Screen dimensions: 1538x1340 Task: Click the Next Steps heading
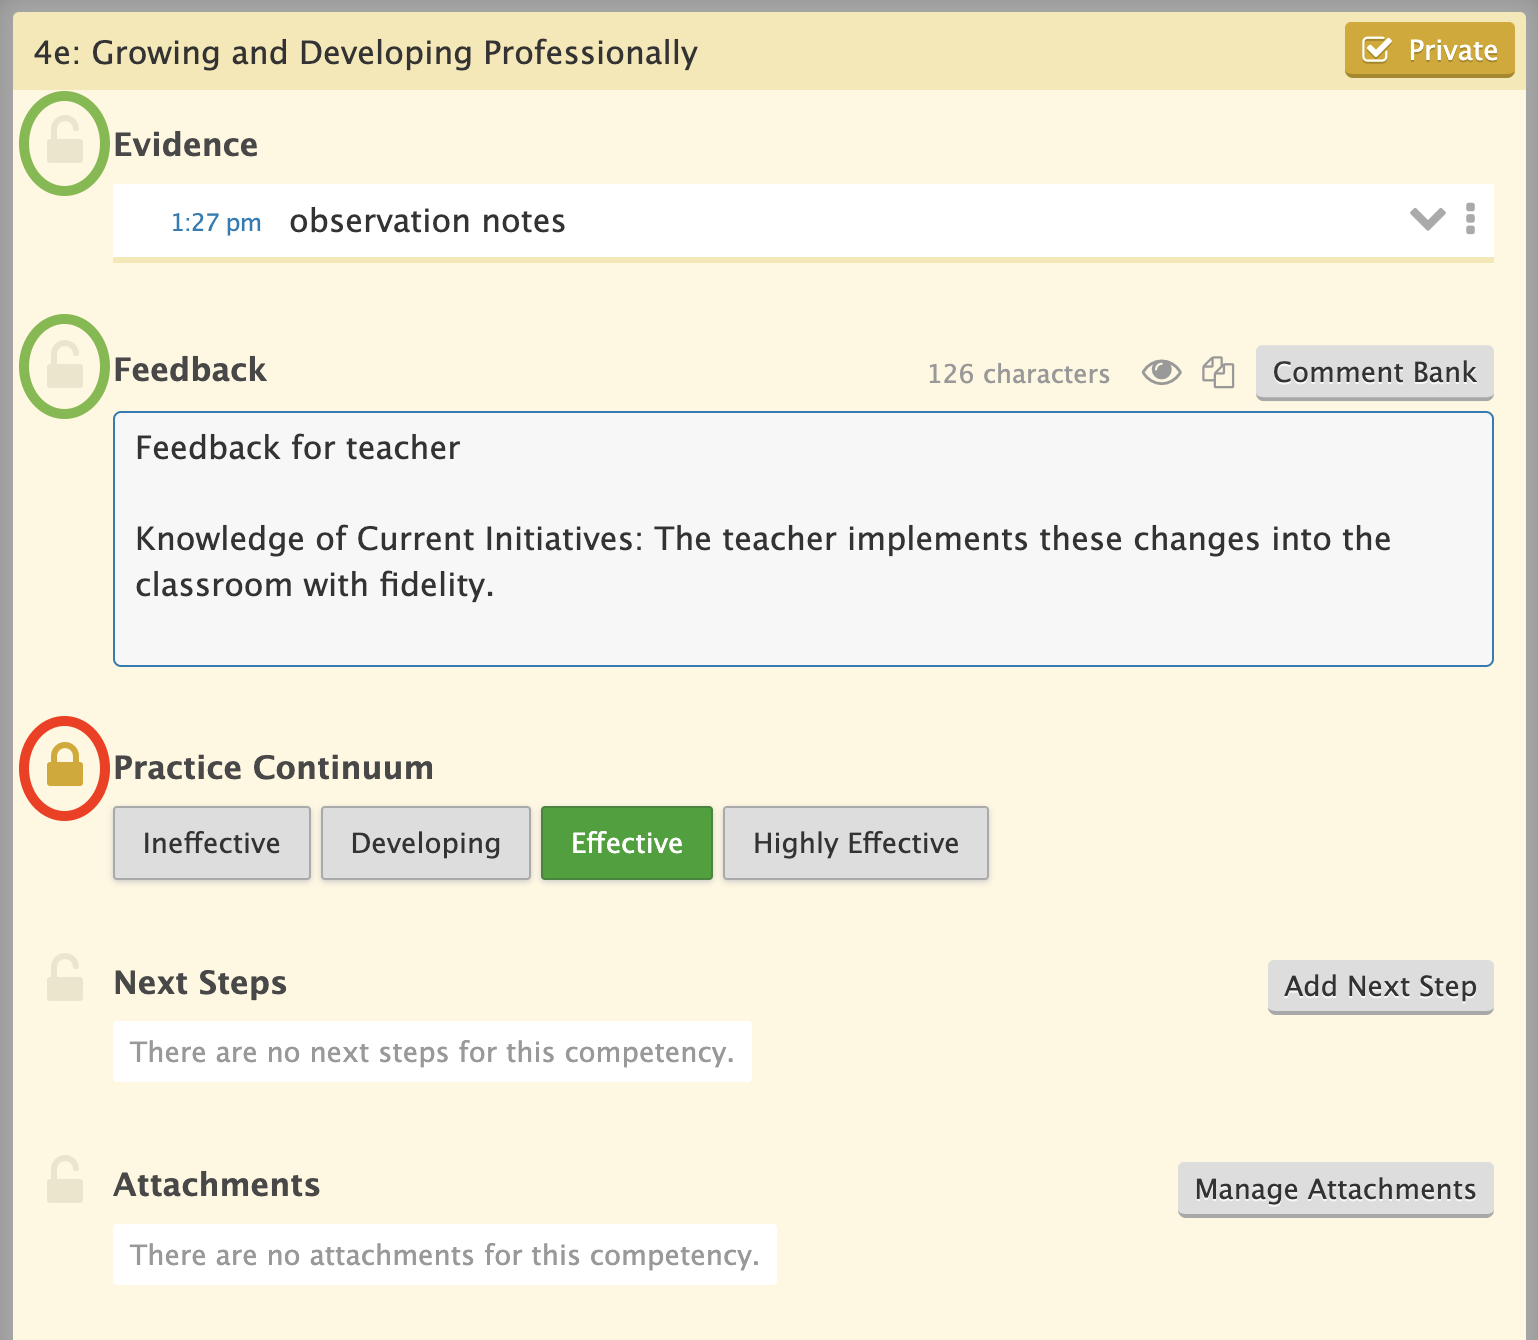click(200, 983)
